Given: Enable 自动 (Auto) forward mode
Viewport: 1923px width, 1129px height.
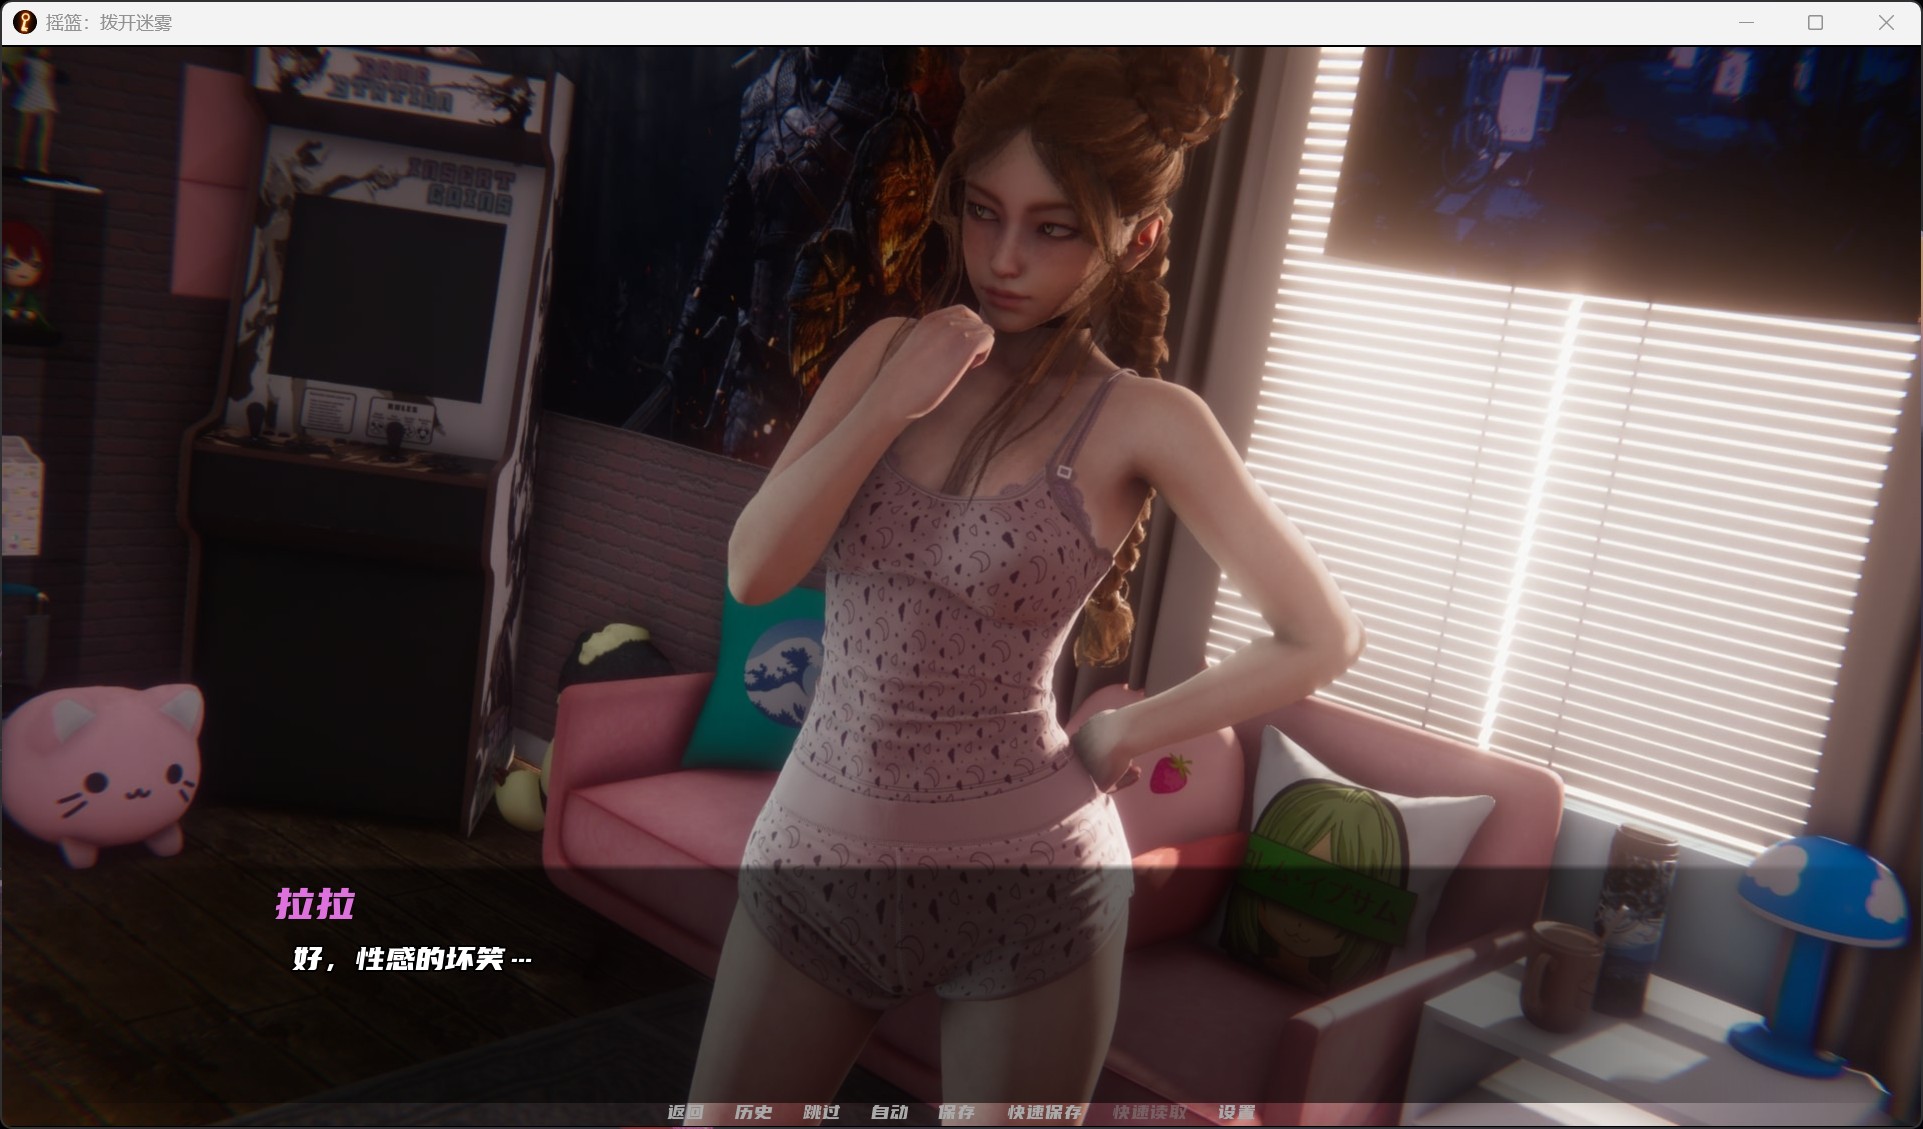Looking at the screenshot, I should (x=889, y=1112).
